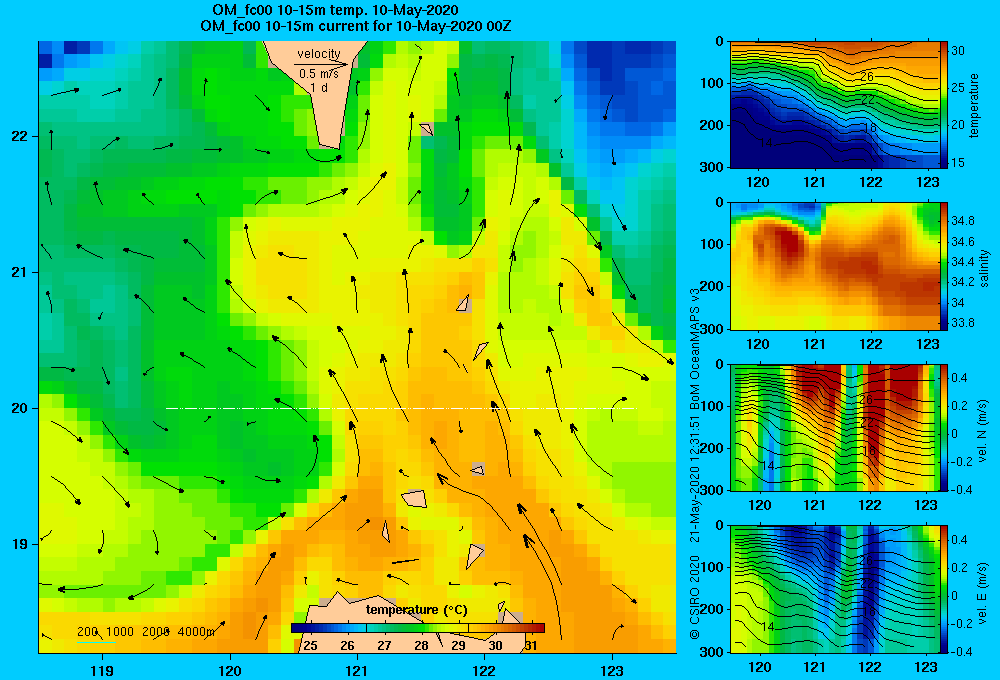The width and height of the screenshot is (1000, 680).
Task: Click the '200 1000 2000 4000m' depth legend
Action: pyautogui.click(x=146, y=632)
